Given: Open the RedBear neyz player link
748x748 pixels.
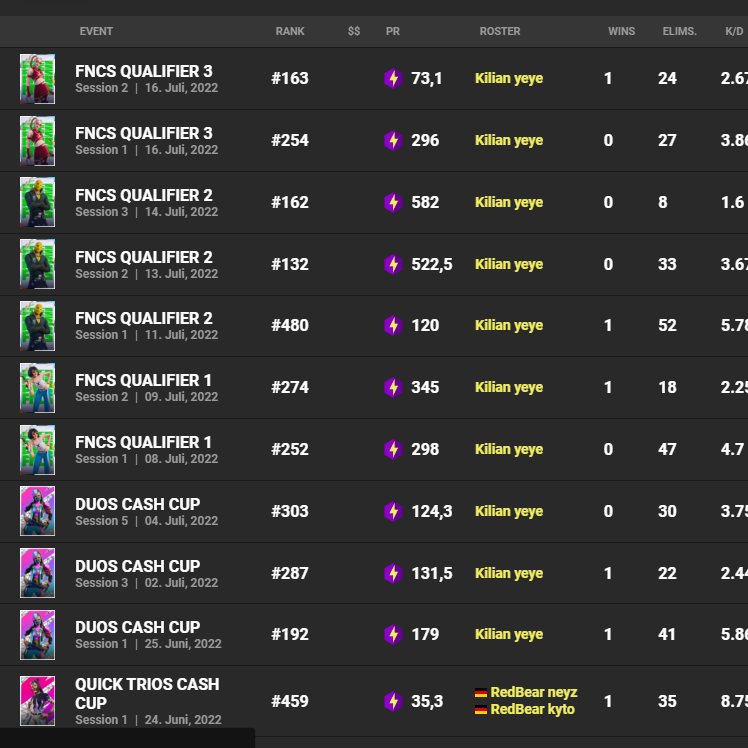Looking at the screenshot, I should [533, 692].
